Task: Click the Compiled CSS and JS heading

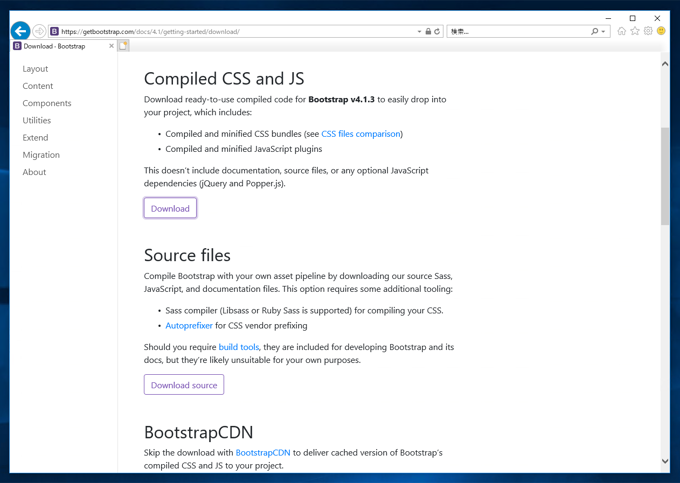Action: coord(224,79)
